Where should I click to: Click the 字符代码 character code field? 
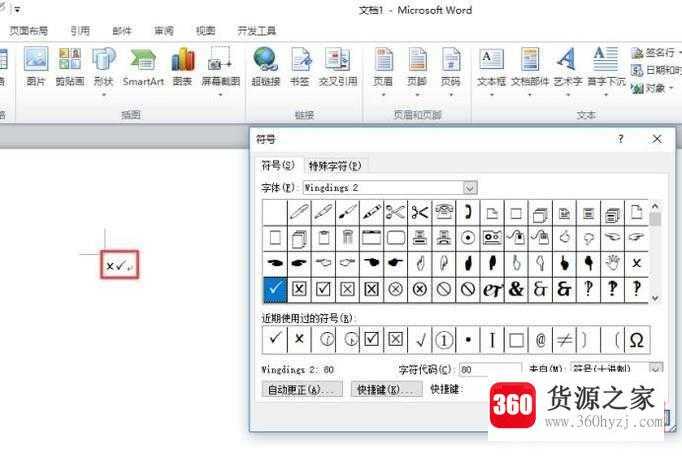click(x=490, y=369)
